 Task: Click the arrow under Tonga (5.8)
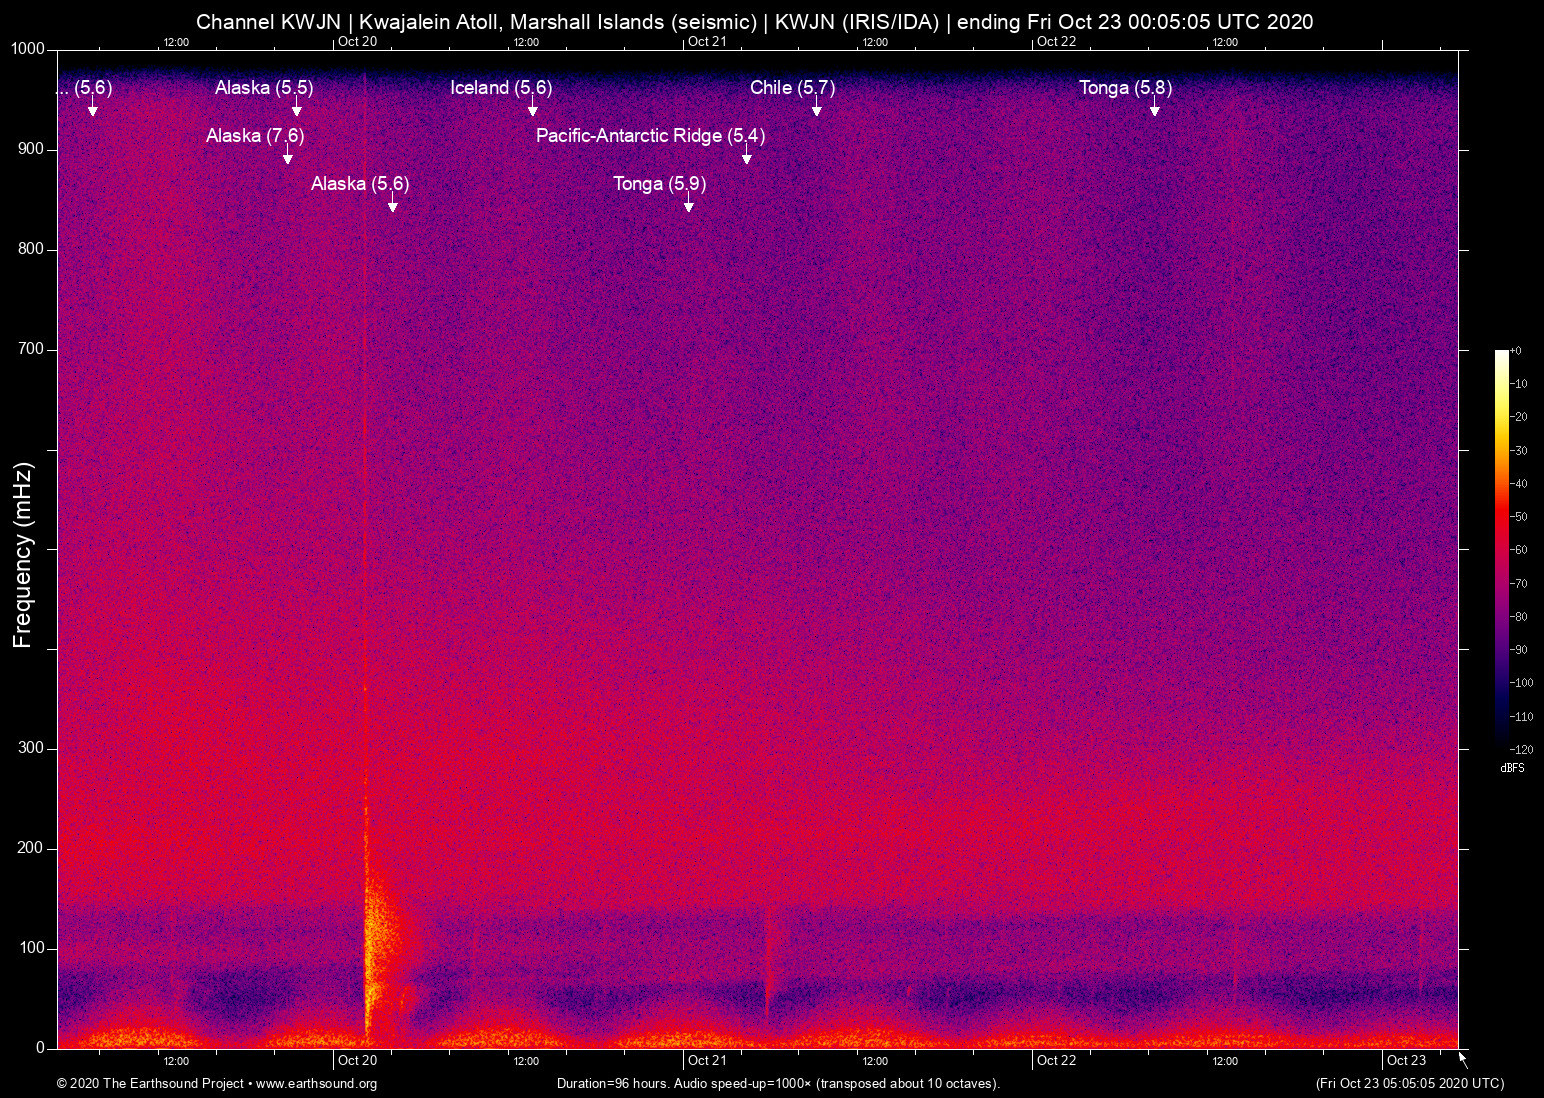(1154, 108)
